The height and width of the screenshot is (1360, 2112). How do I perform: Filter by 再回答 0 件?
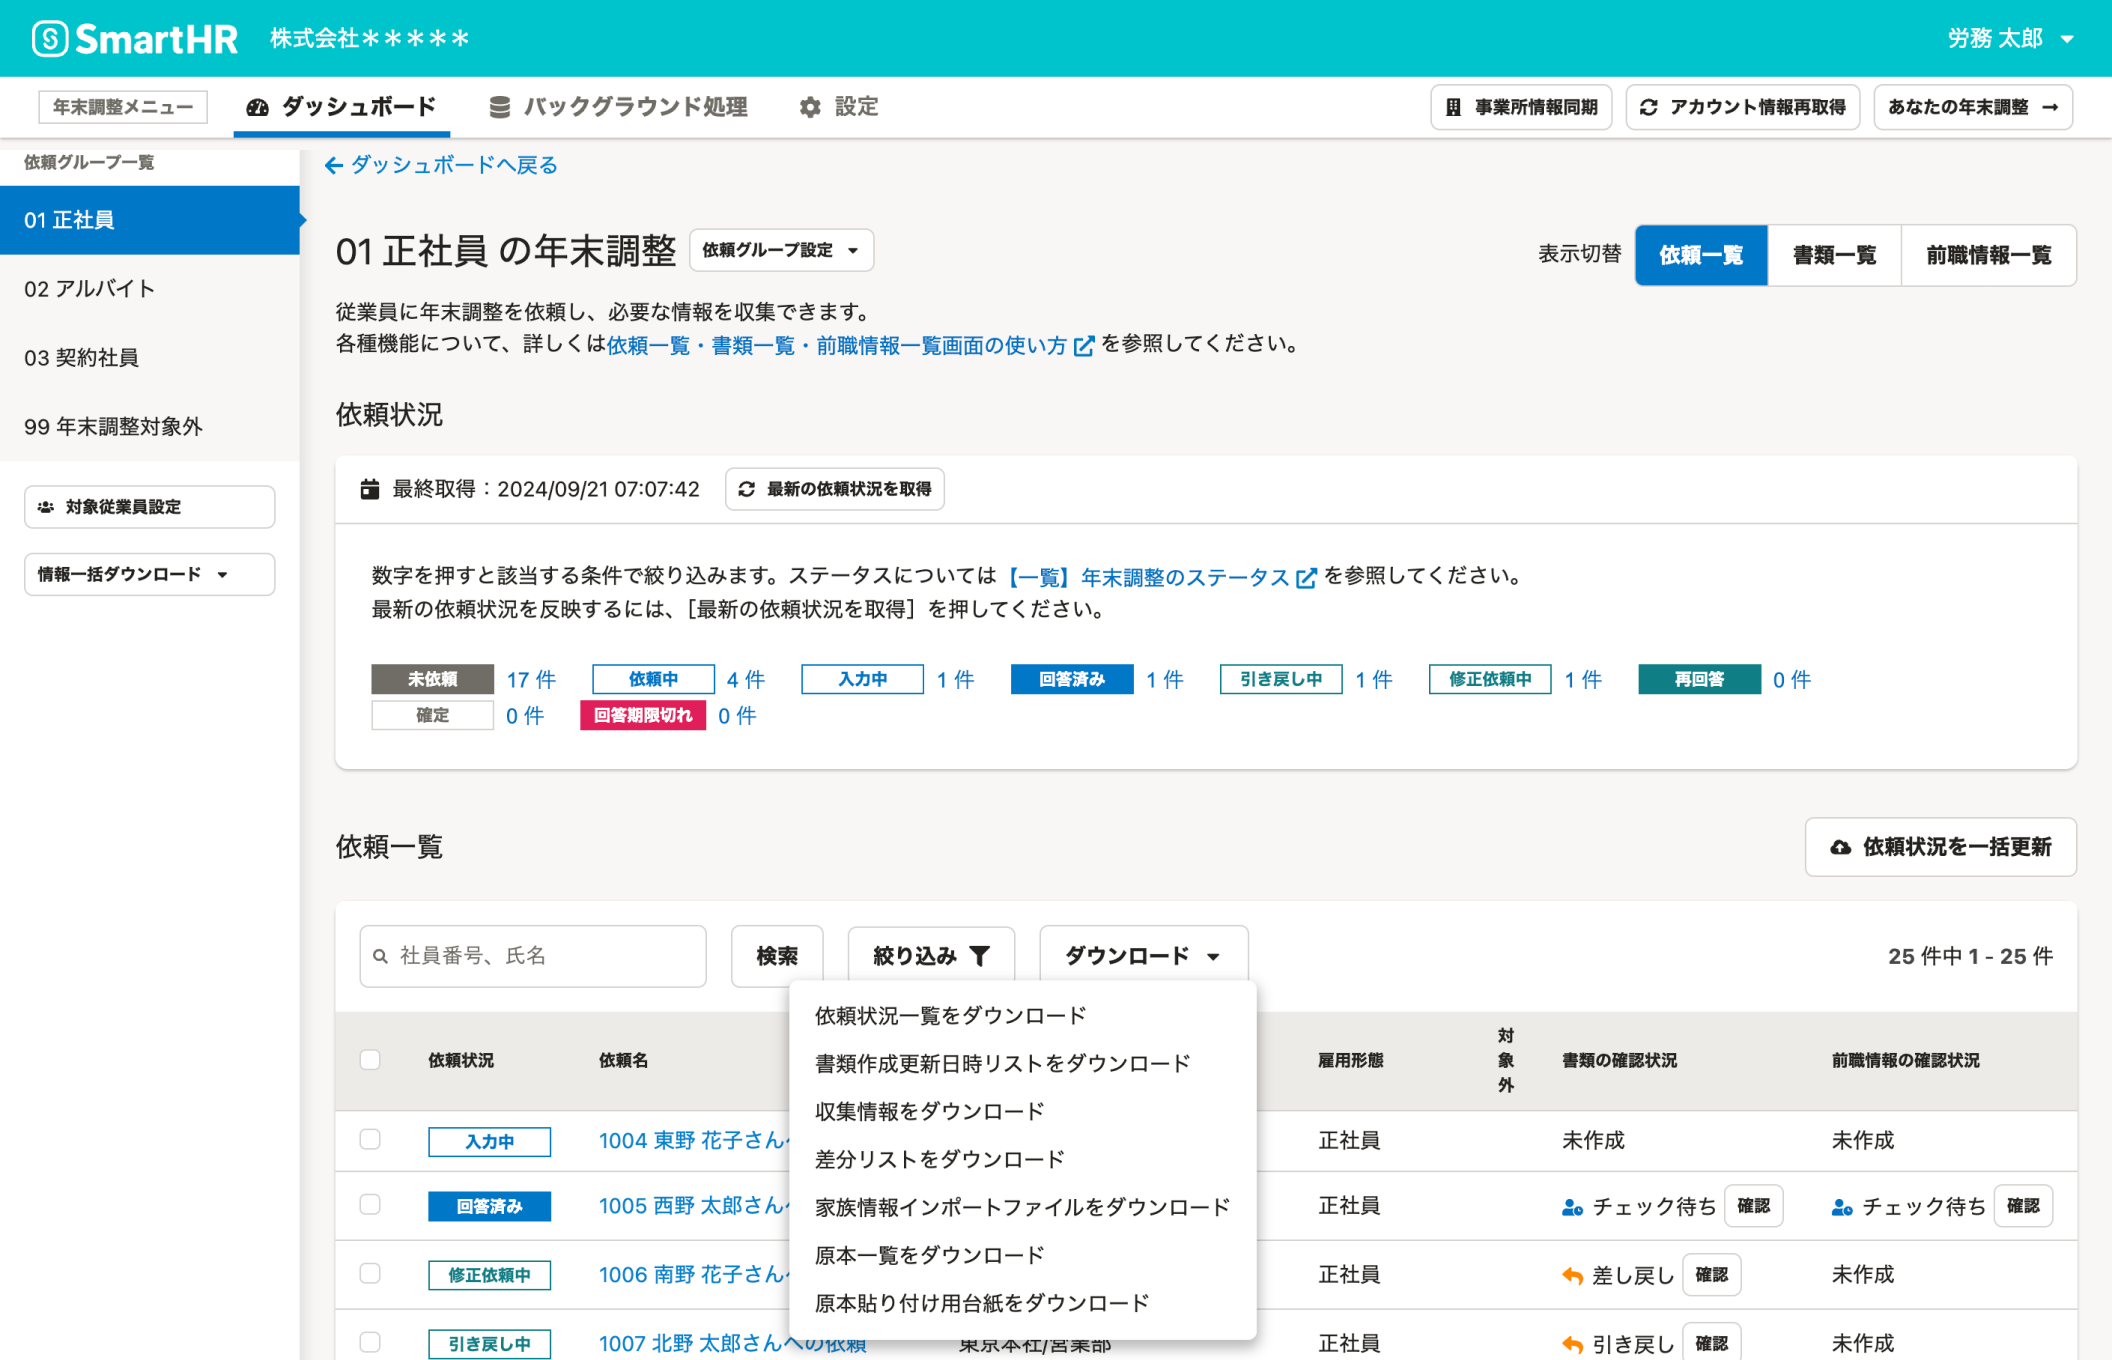tap(1792, 680)
